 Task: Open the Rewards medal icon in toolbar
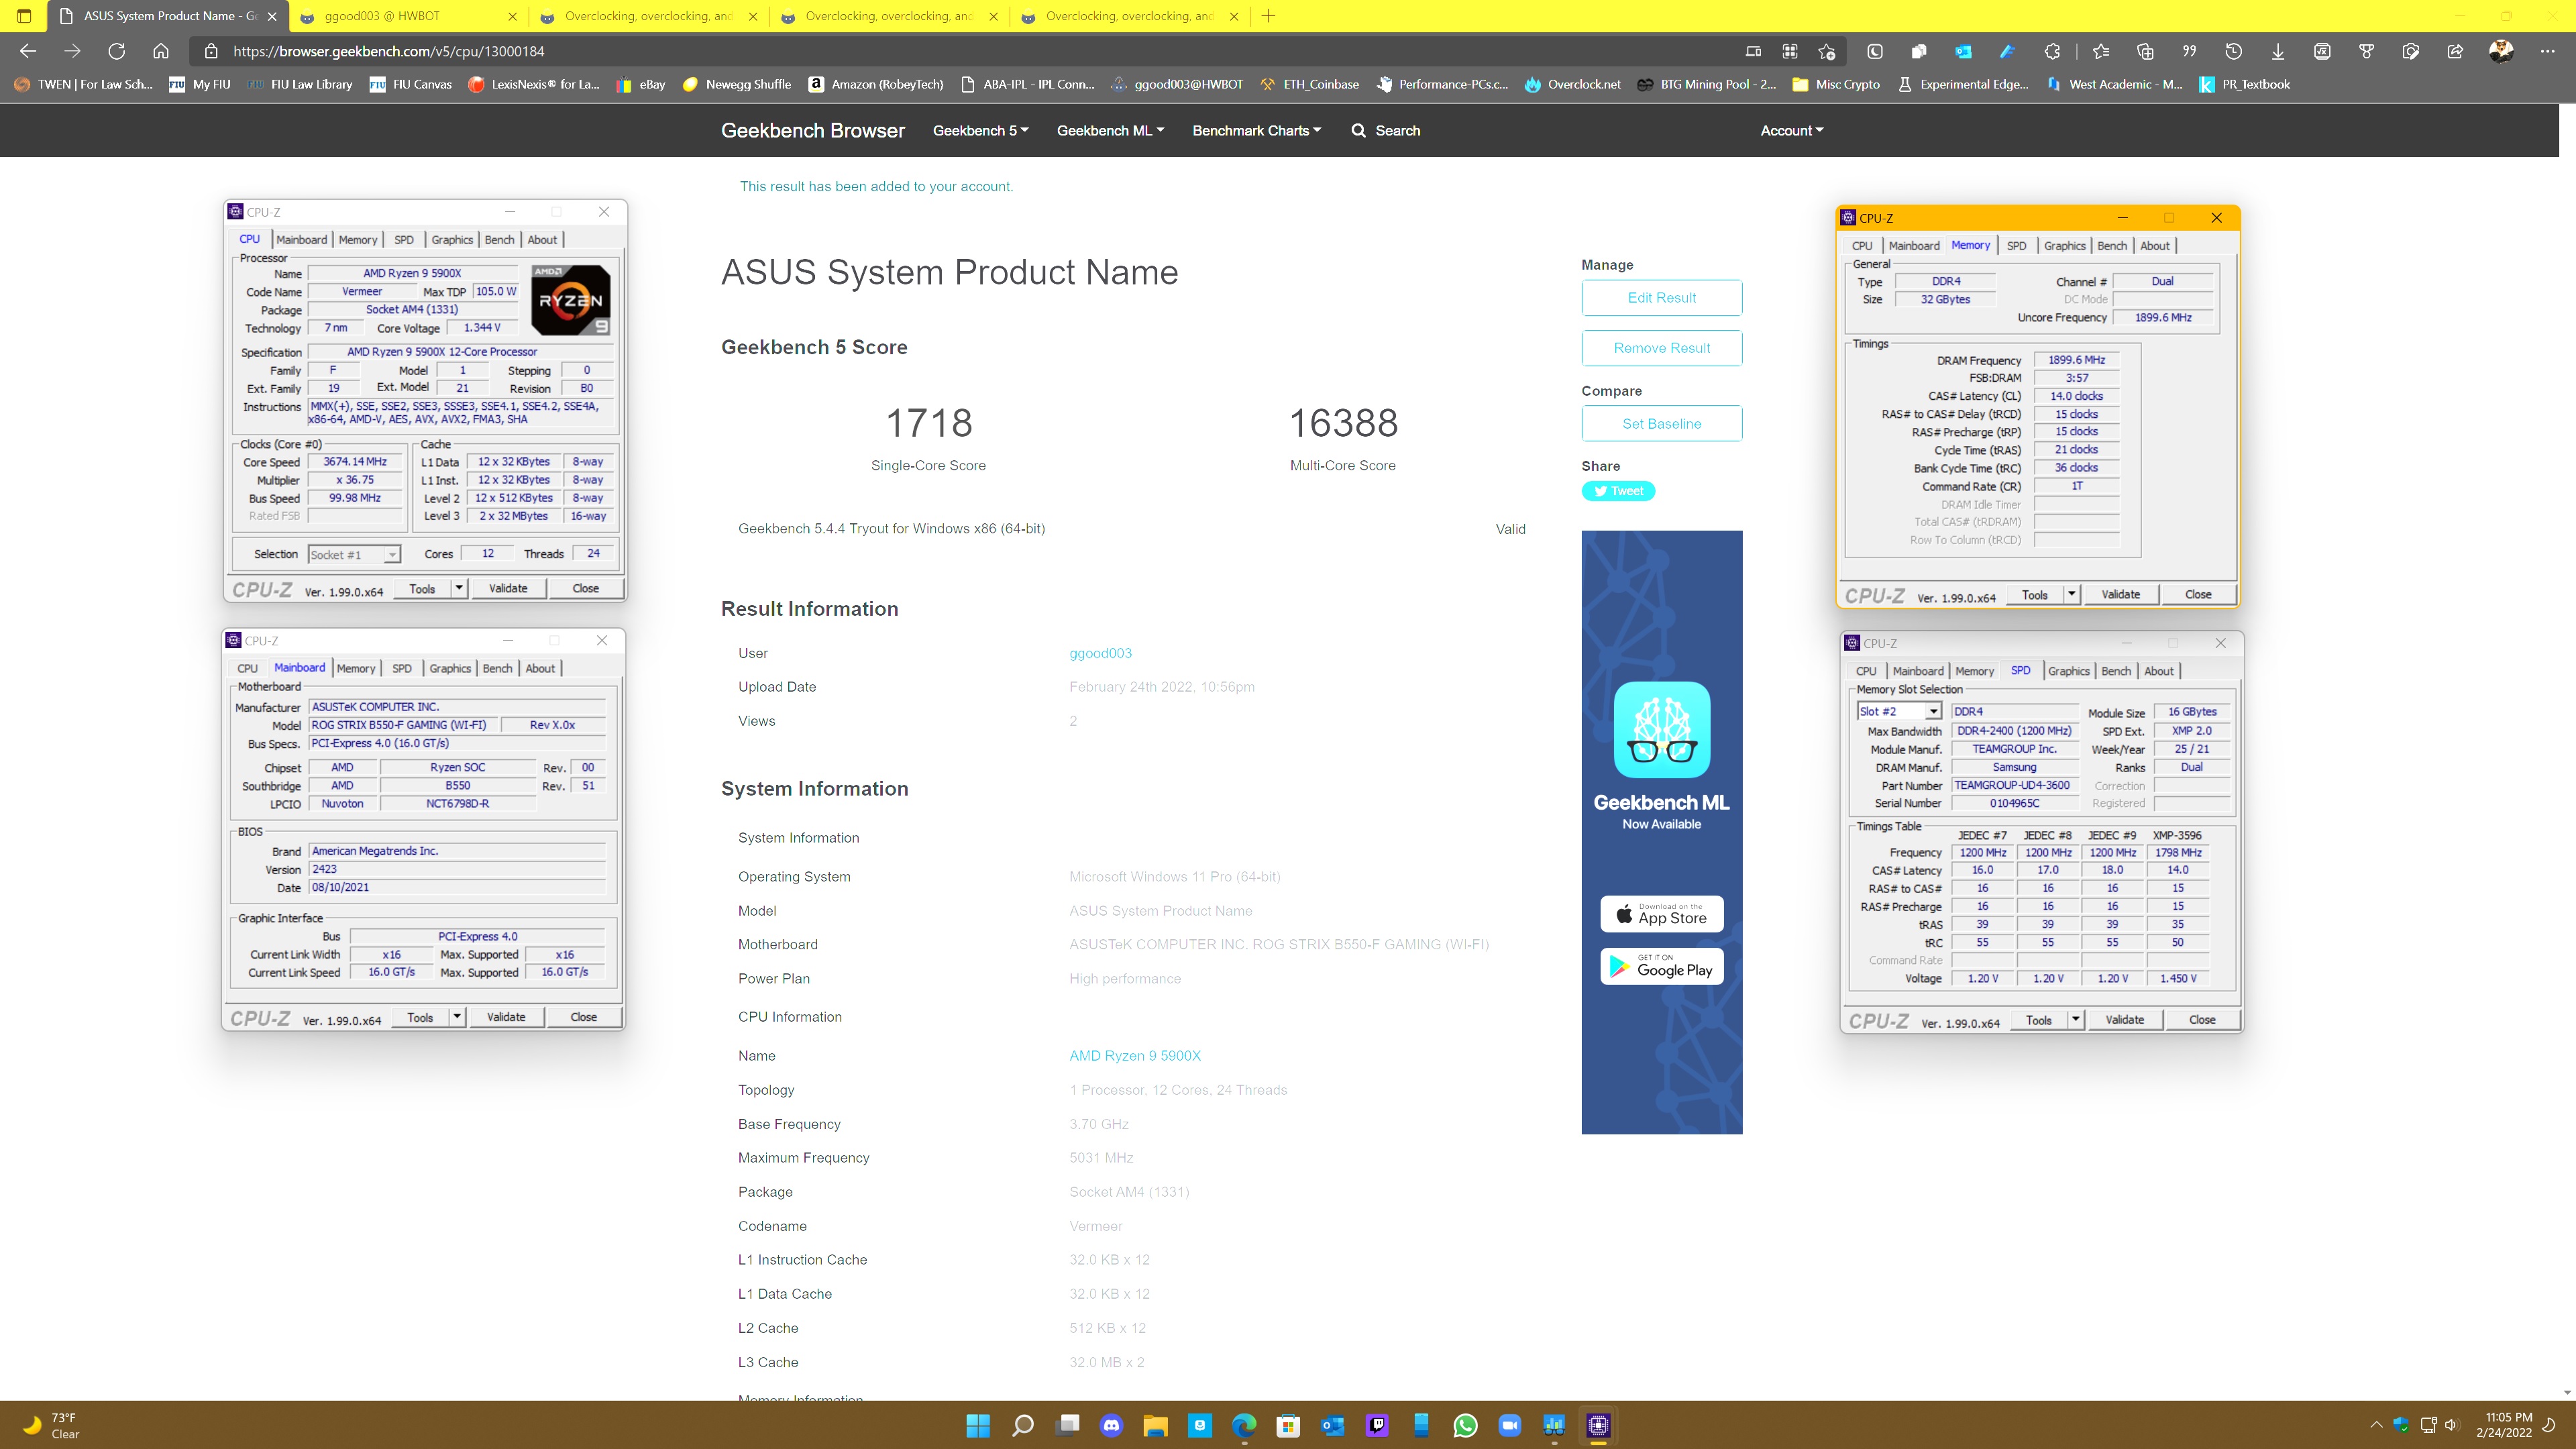2366,51
